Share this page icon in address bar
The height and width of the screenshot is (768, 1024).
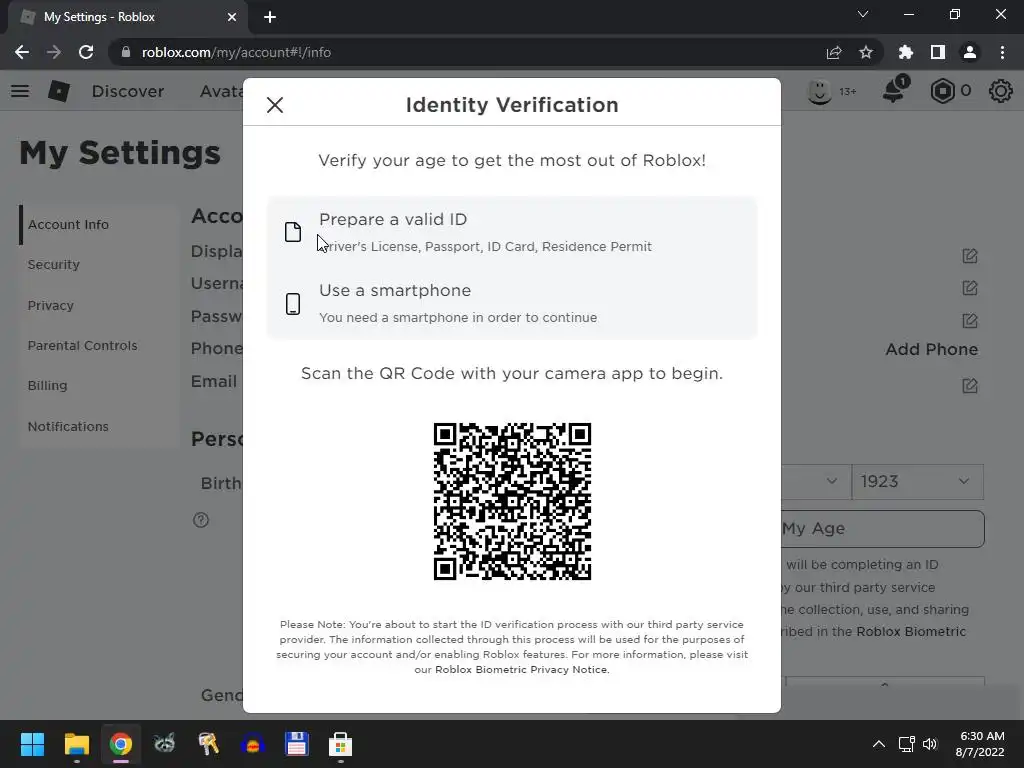point(834,52)
